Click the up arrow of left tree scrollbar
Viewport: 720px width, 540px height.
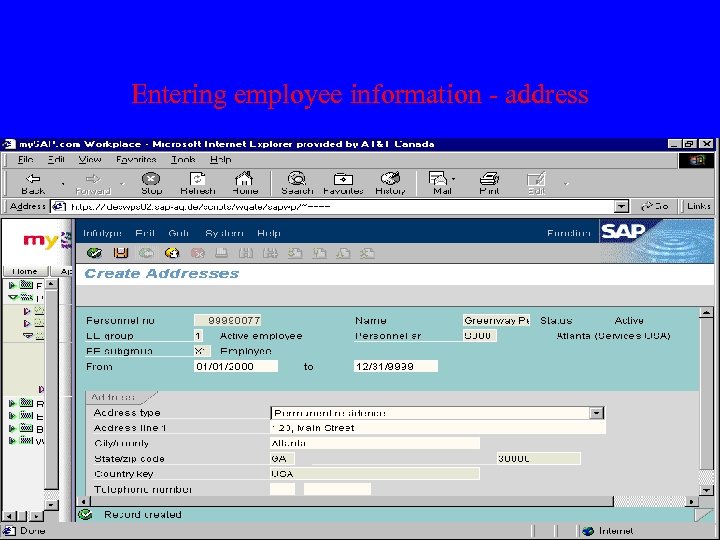51,284
